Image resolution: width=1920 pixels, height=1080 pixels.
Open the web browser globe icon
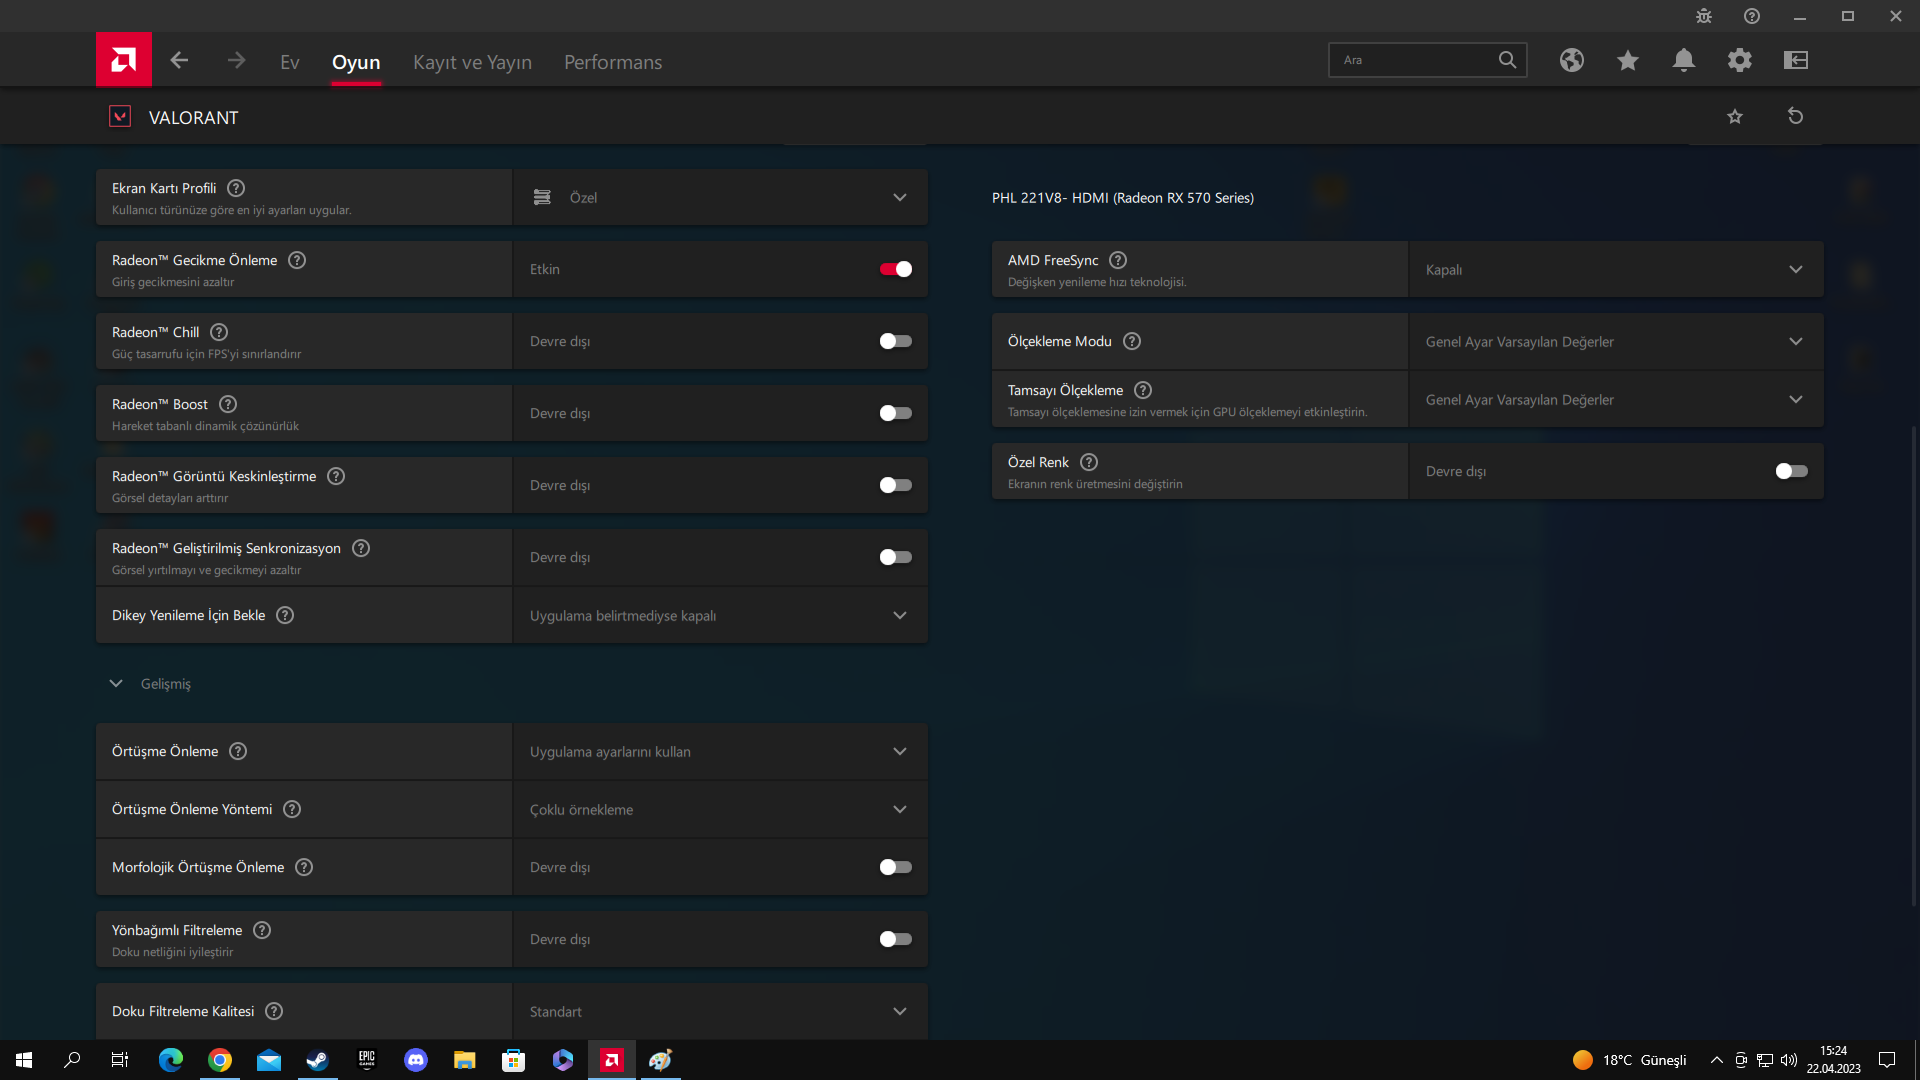1572,60
